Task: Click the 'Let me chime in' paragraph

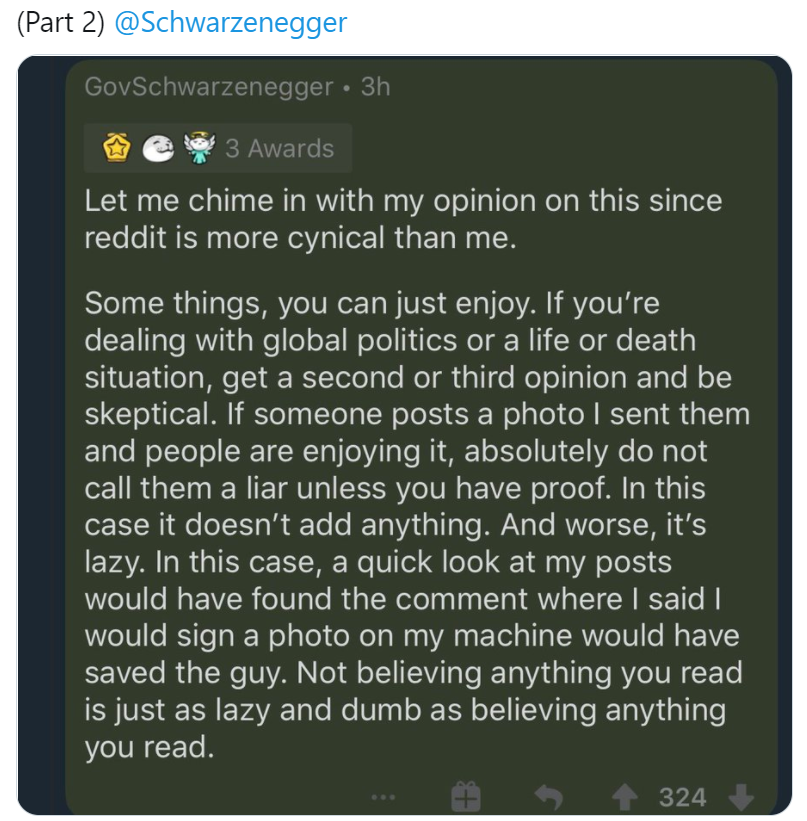Action: tap(403, 219)
